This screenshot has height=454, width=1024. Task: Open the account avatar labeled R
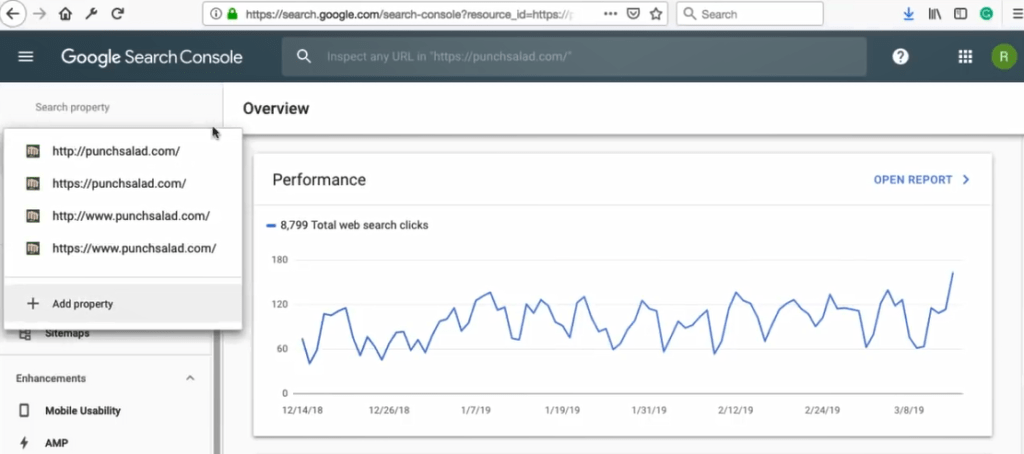[1004, 57]
